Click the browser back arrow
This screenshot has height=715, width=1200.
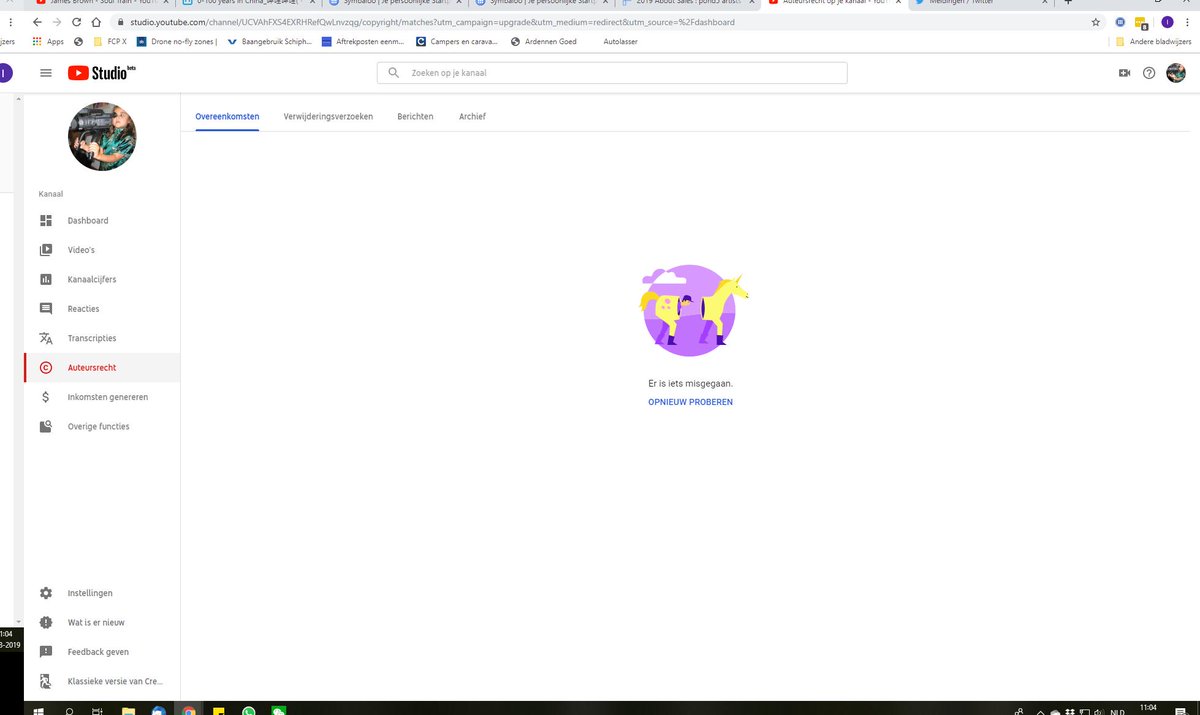pos(37,22)
